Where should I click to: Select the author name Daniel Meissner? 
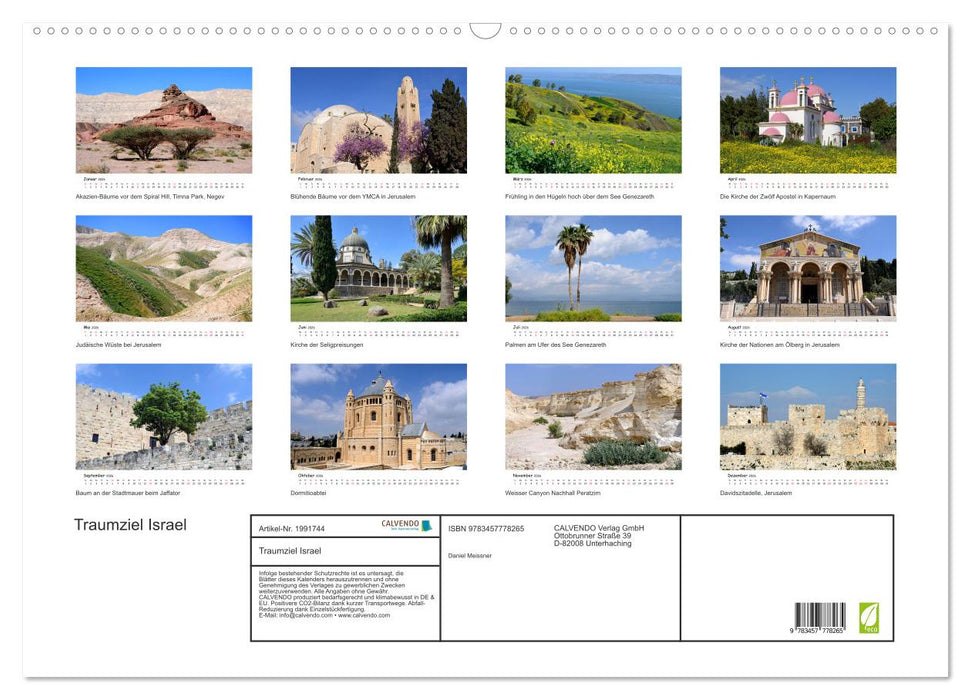point(470,554)
